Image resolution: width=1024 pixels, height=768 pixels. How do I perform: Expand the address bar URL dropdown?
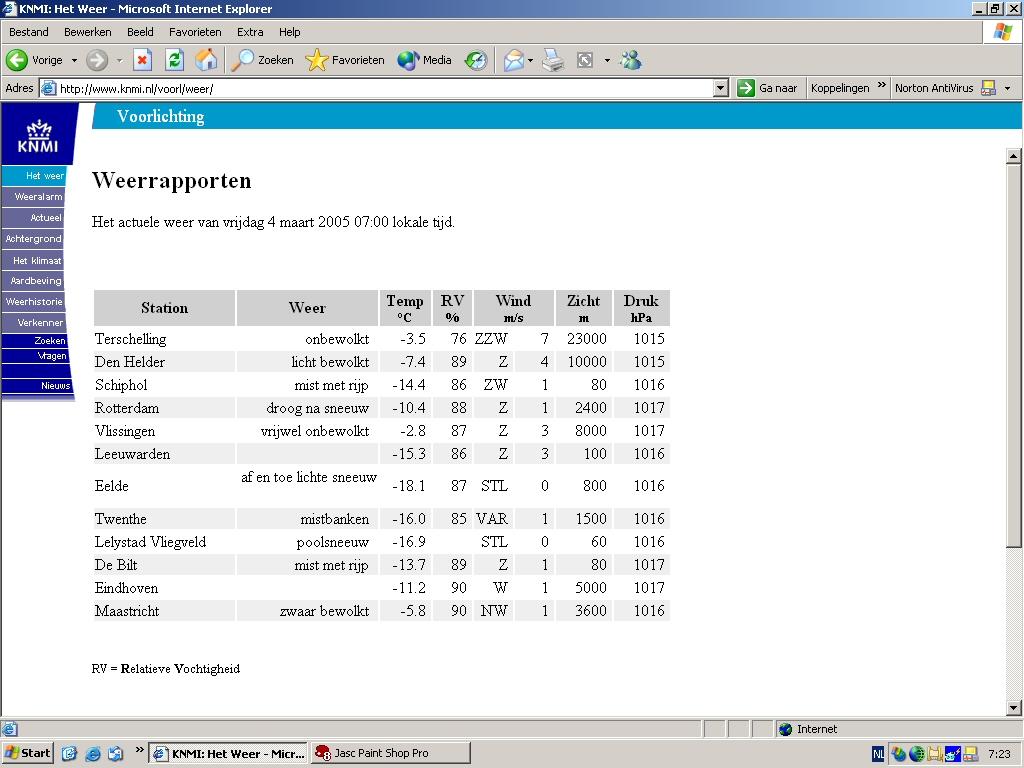tap(721, 88)
